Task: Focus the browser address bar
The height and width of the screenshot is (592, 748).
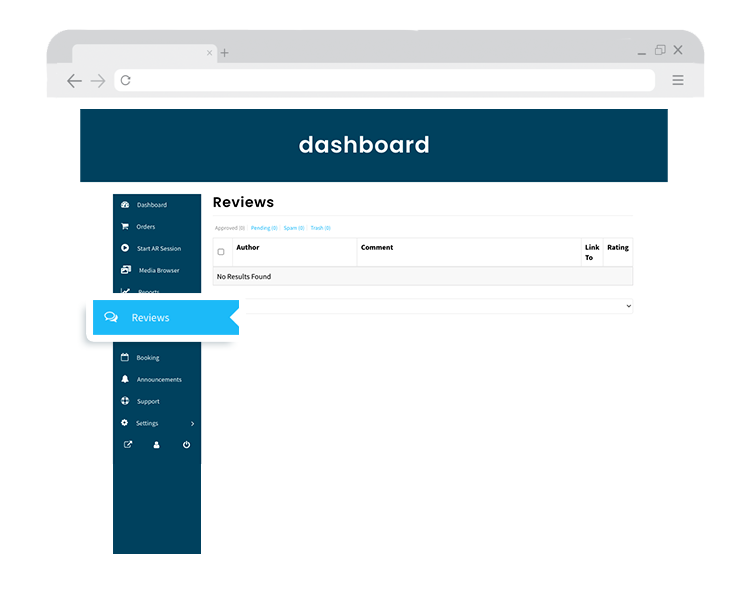Action: 384,80
